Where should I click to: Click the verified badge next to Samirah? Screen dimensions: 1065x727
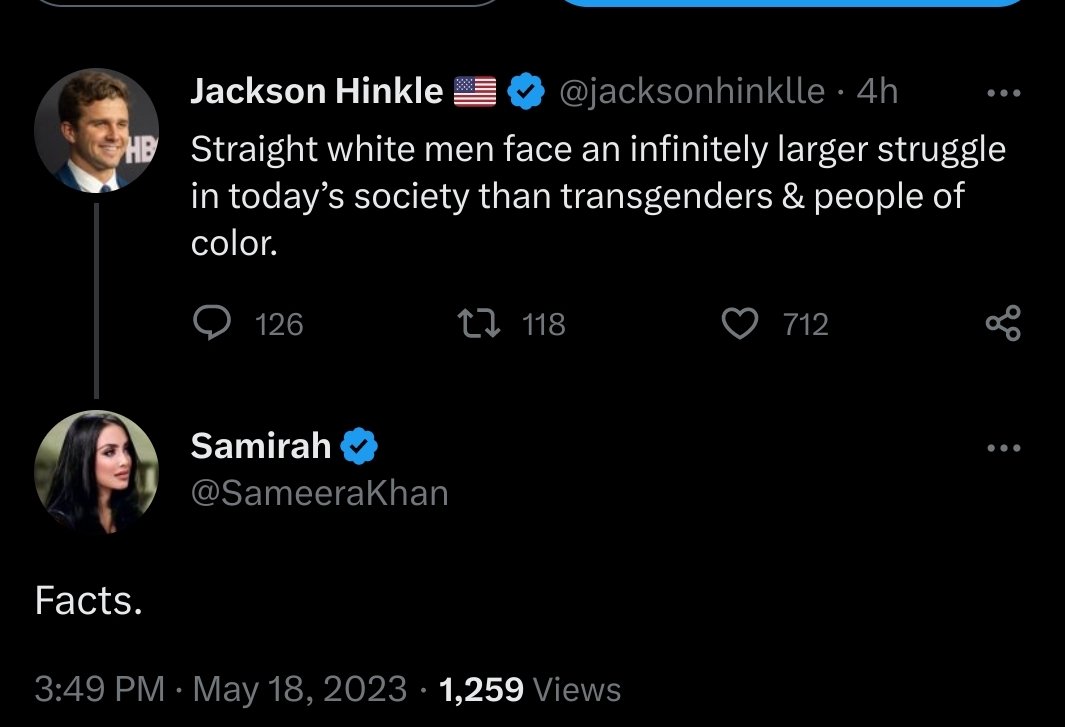tap(359, 446)
